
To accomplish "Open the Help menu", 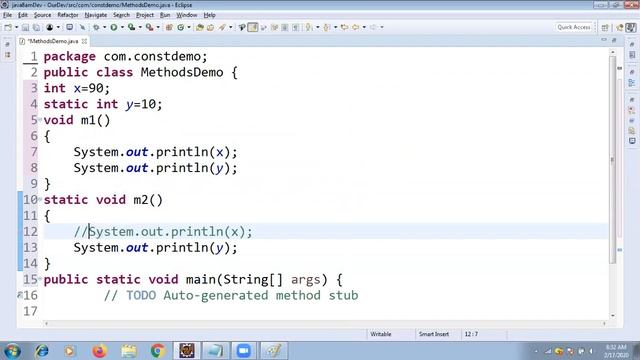I will coord(209,15).
